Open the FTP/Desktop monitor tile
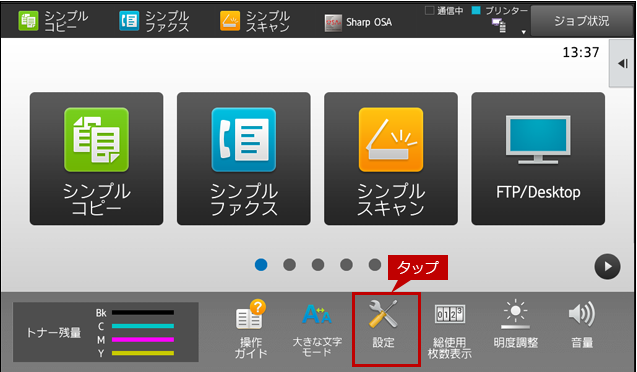Viewport: 637px width, 372px height. [x=538, y=159]
